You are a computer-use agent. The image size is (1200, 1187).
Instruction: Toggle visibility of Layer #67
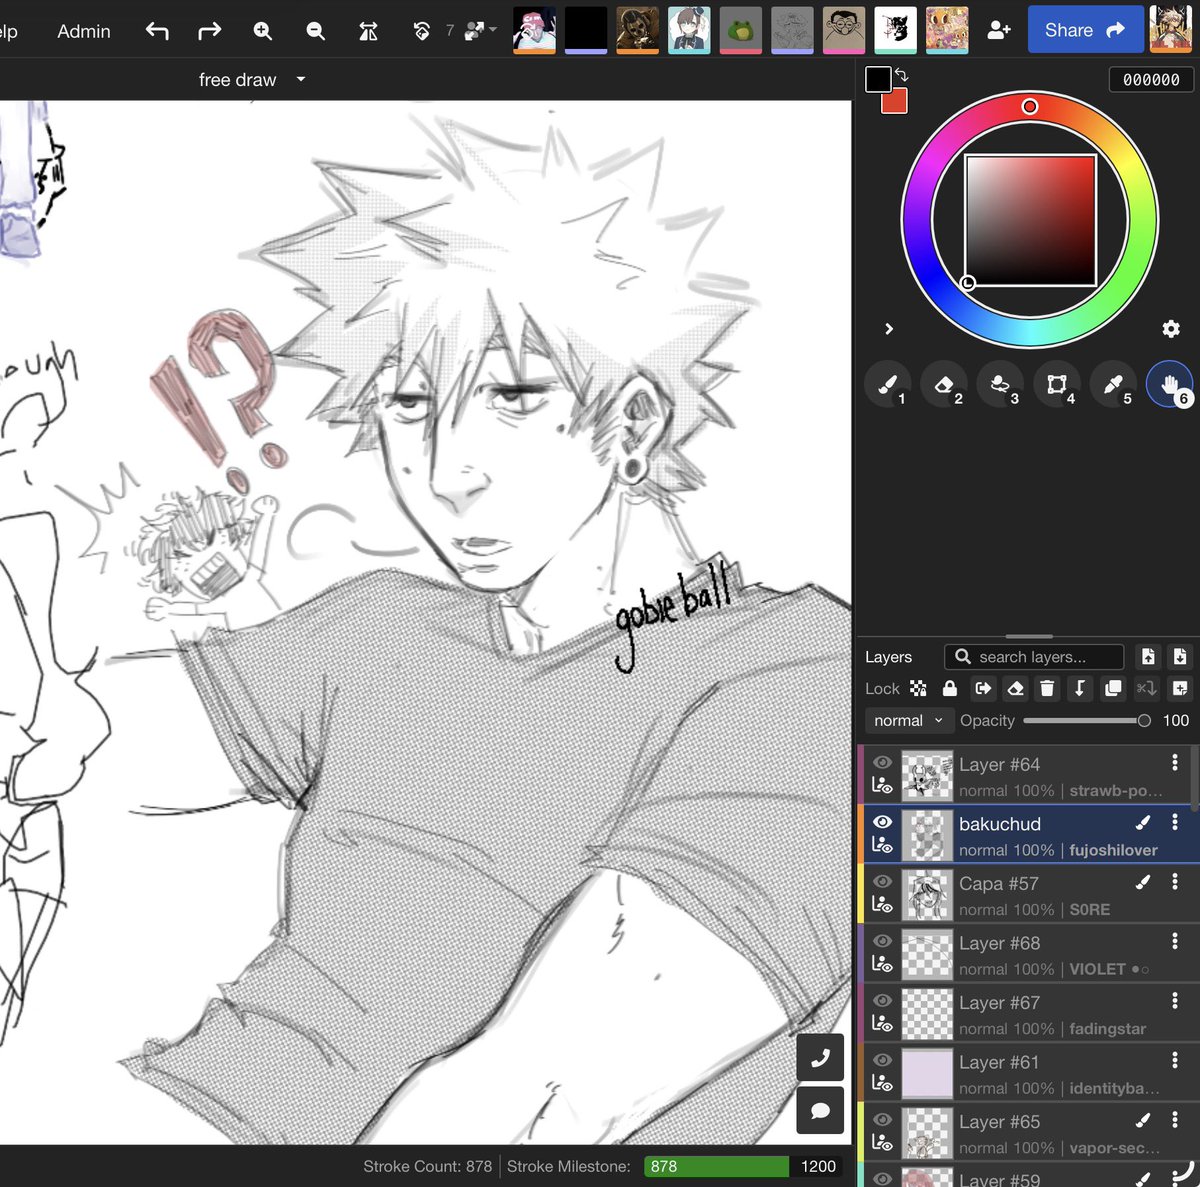(x=882, y=1000)
